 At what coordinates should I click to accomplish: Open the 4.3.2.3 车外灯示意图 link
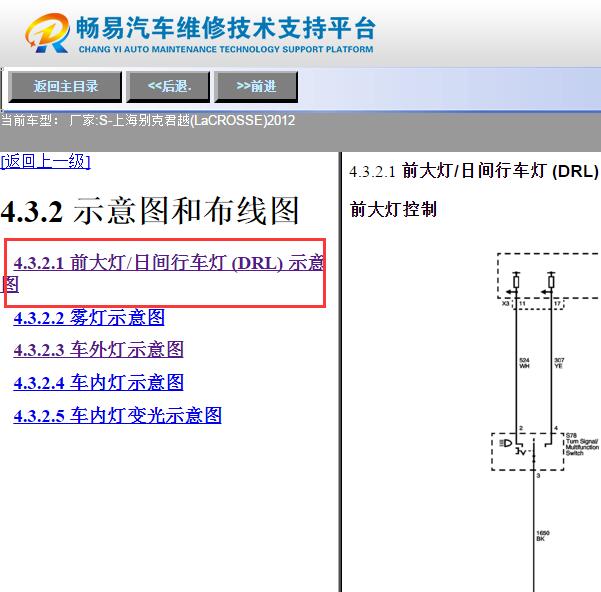(99, 350)
